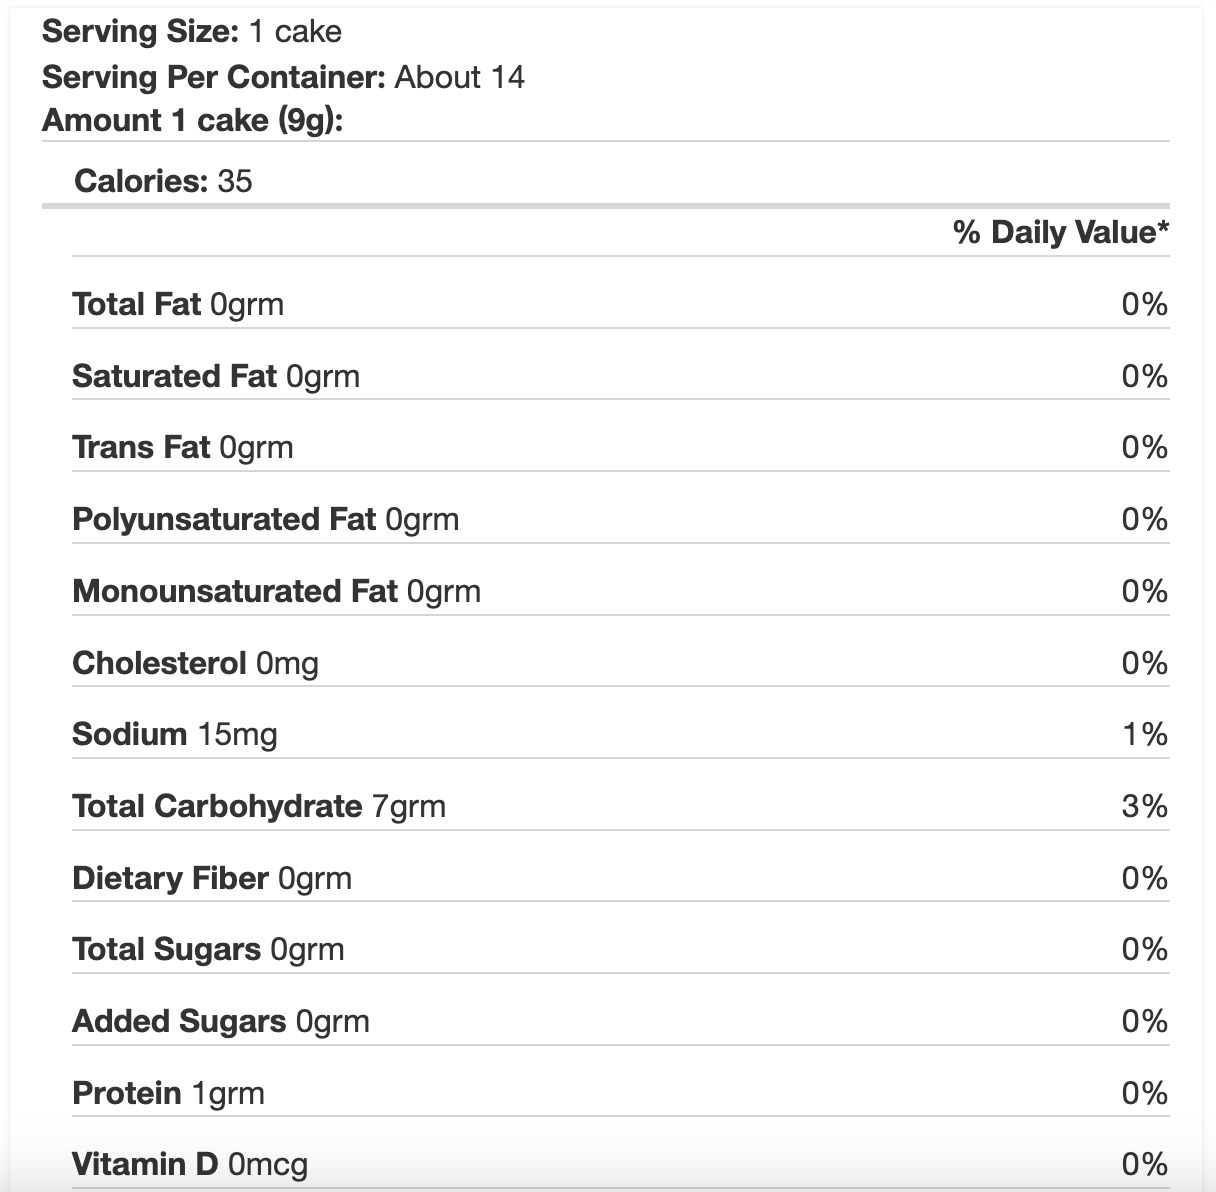Select the Protein 1grm row
The image size is (1216, 1192).
coord(620,1093)
